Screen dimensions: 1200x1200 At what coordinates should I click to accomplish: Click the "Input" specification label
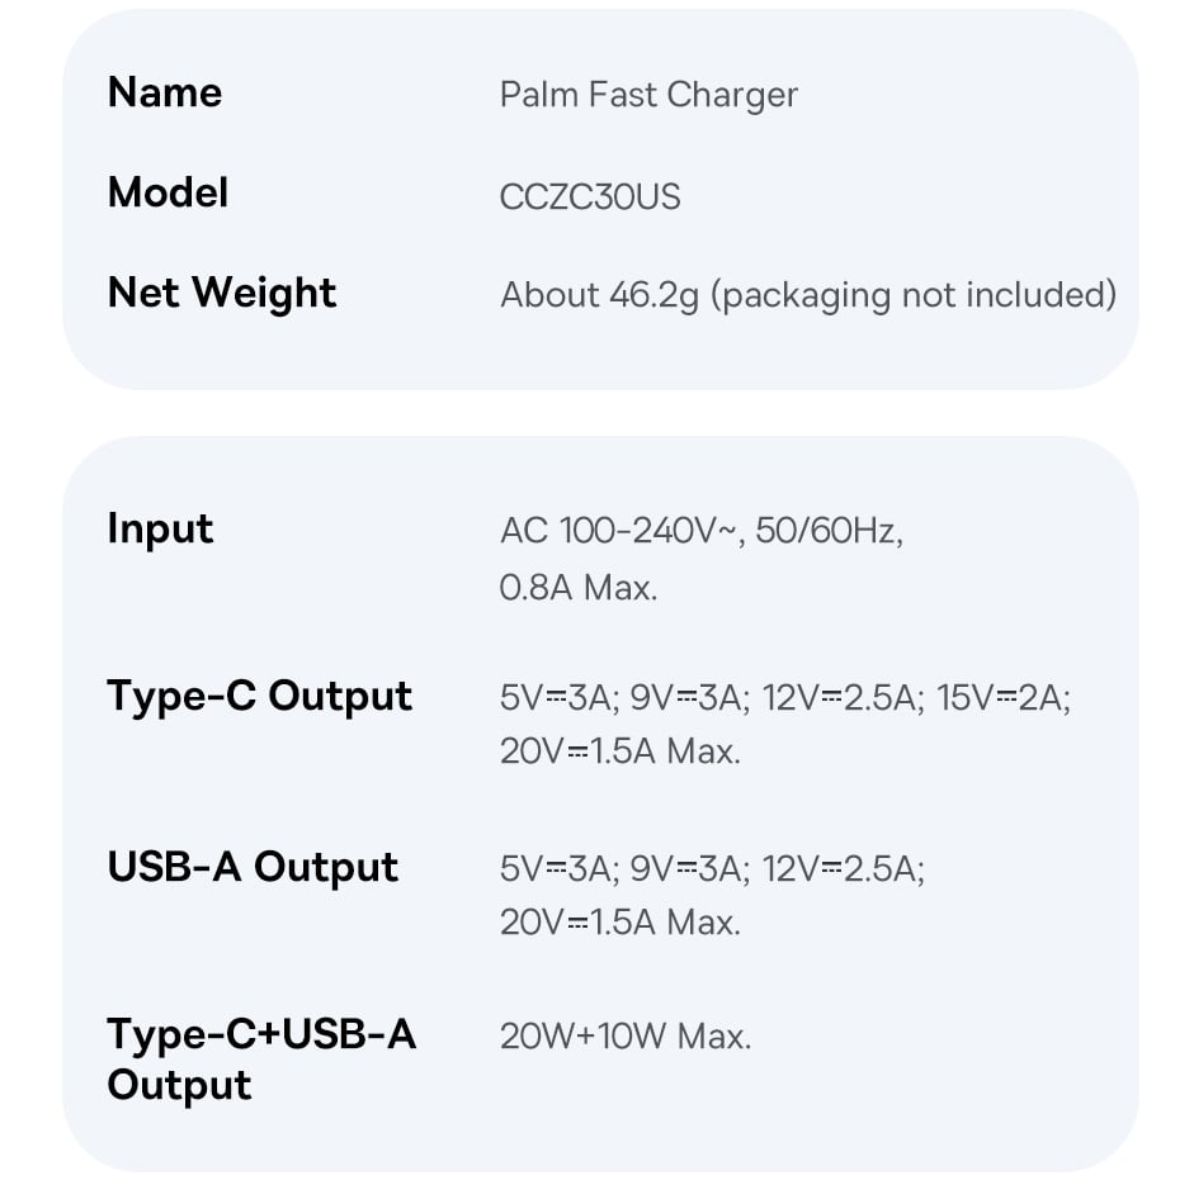point(160,529)
